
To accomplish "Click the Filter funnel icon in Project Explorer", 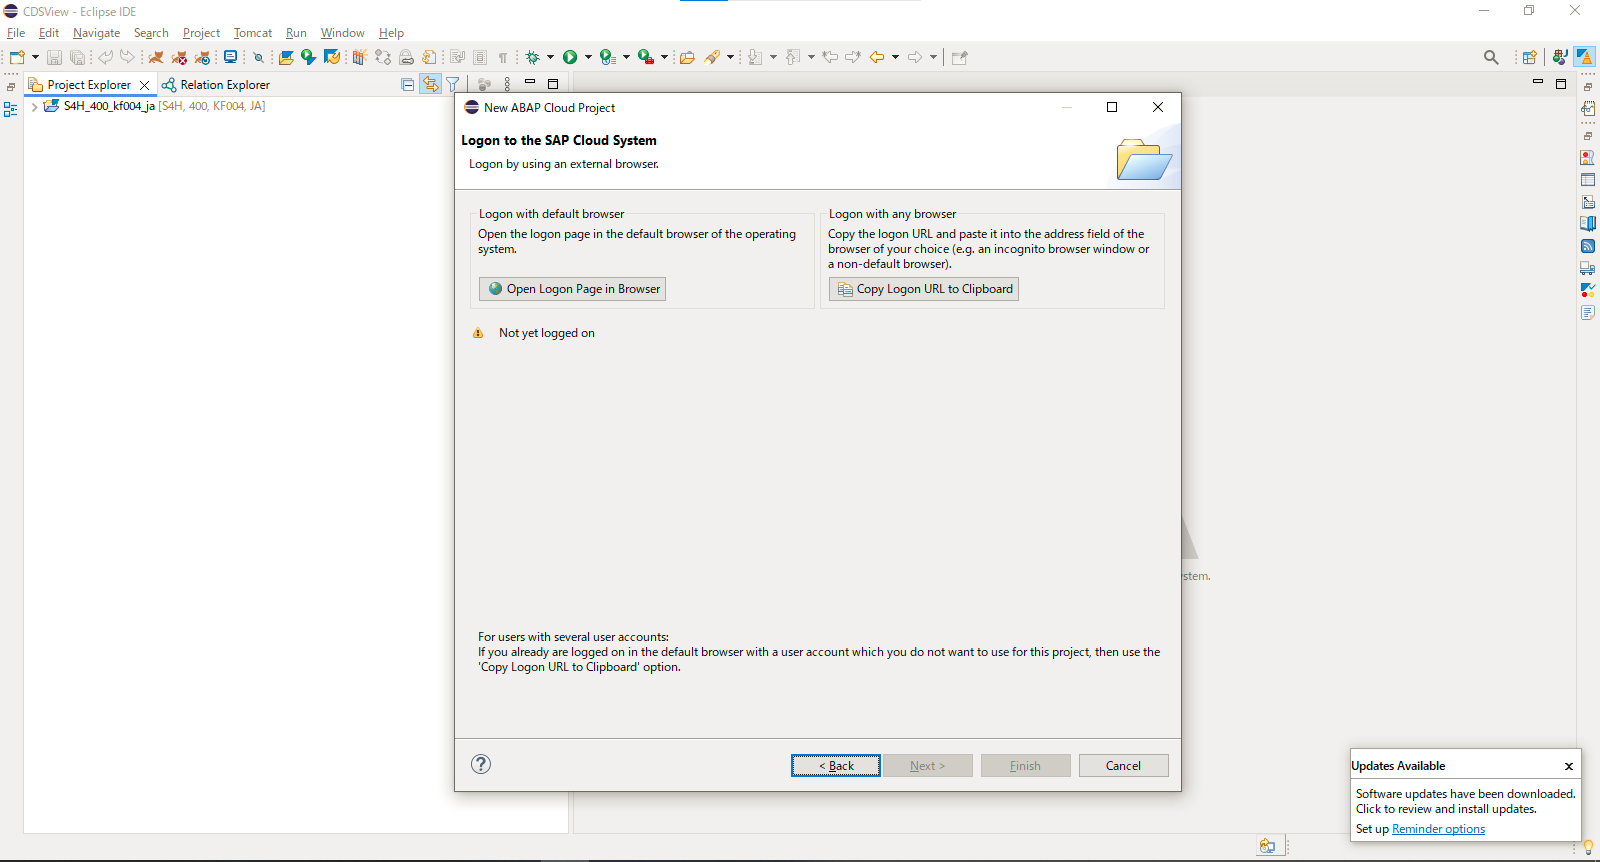I will [453, 84].
